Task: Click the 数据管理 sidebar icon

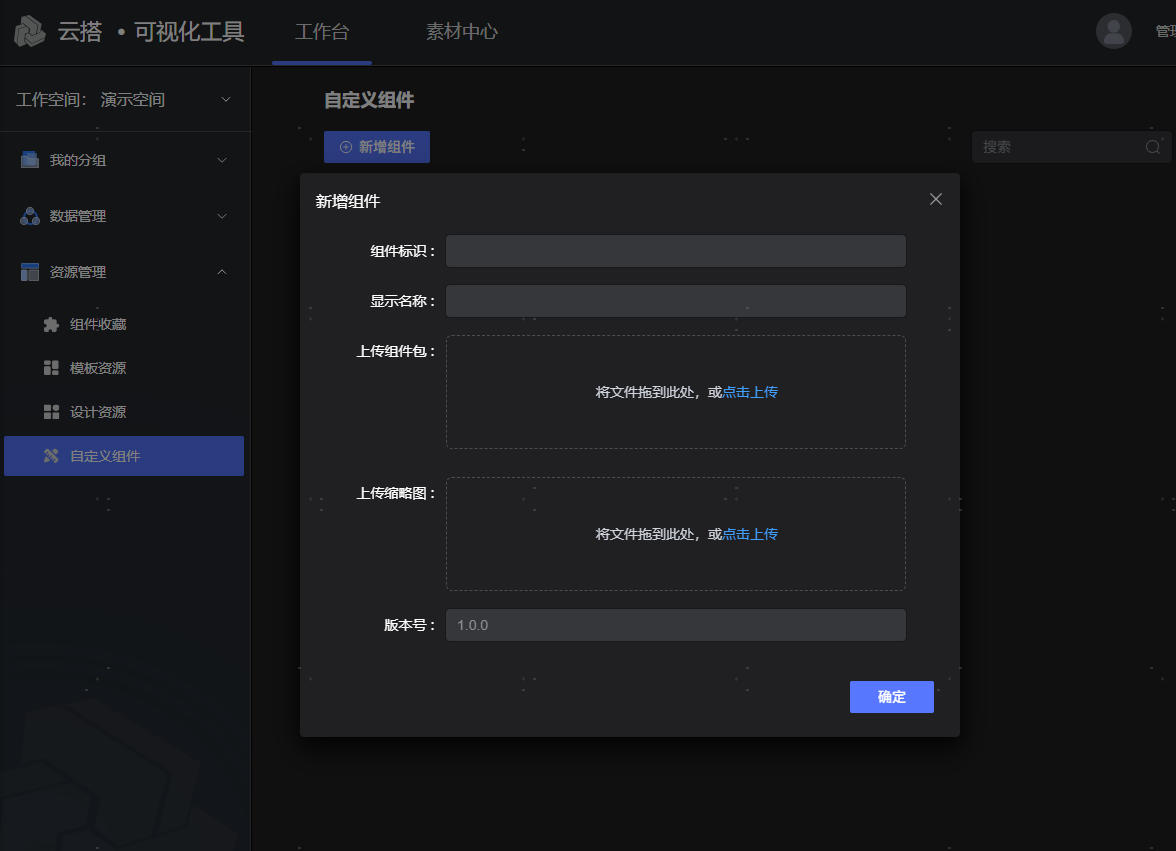Action: click(x=30, y=216)
